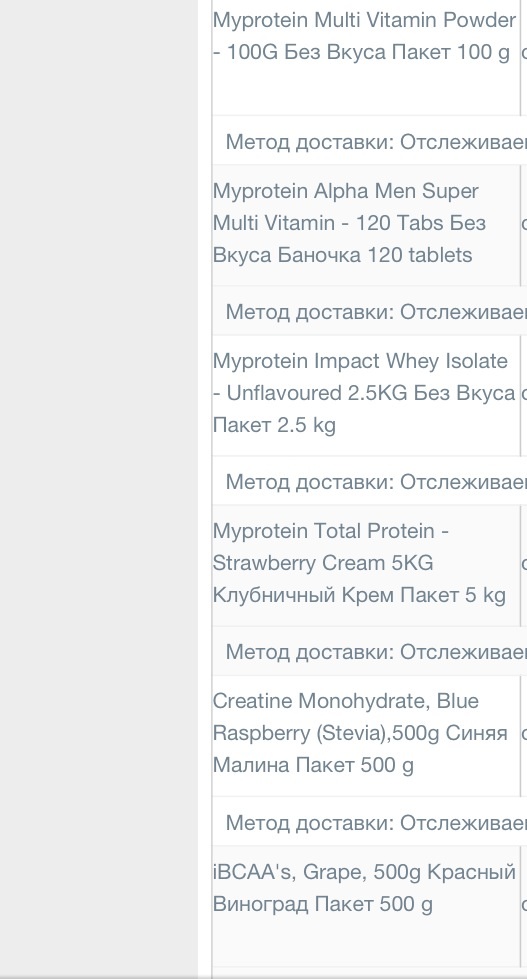This screenshot has height=979, width=527.
Task: Open Myprotein Alpha Men Super Multi Vitamin item
Action: tap(349, 223)
